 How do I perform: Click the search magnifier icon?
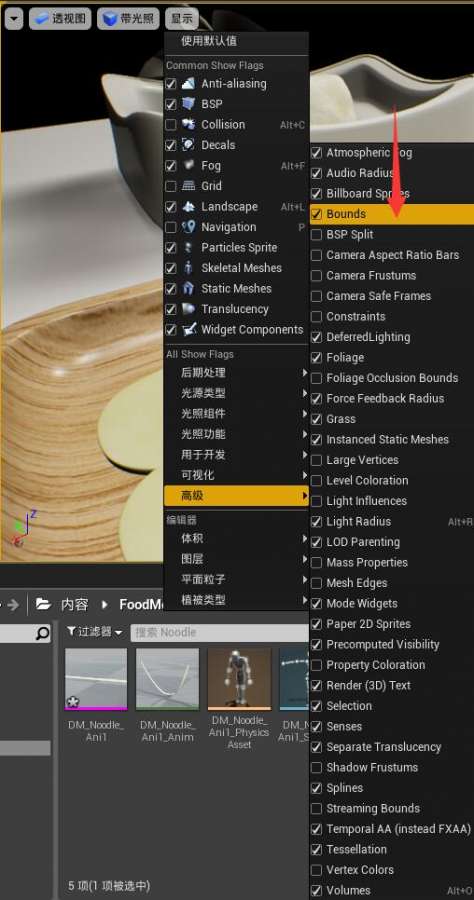(x=42, y=634)
